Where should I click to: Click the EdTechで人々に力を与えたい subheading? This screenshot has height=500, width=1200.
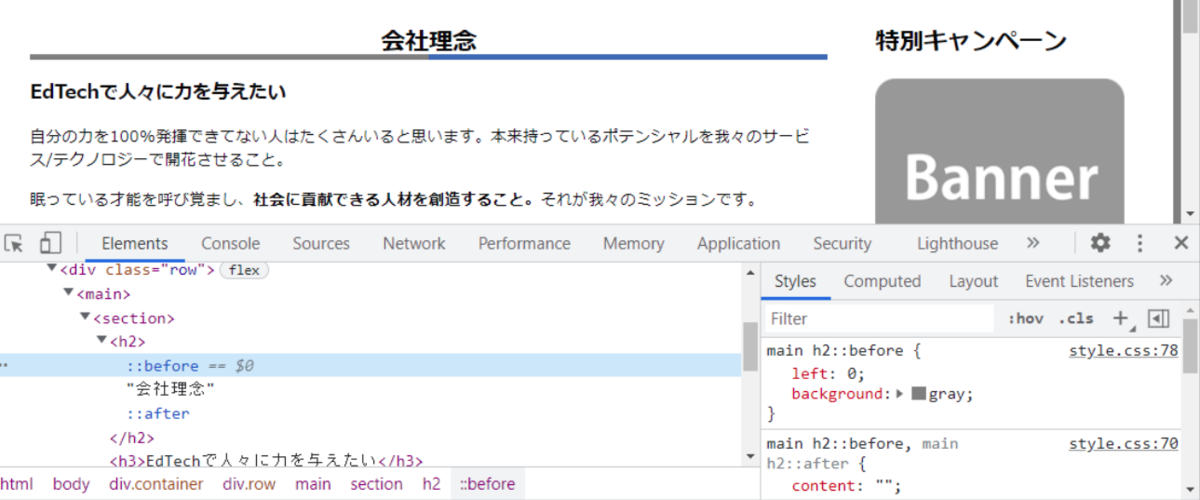(159, 92)
